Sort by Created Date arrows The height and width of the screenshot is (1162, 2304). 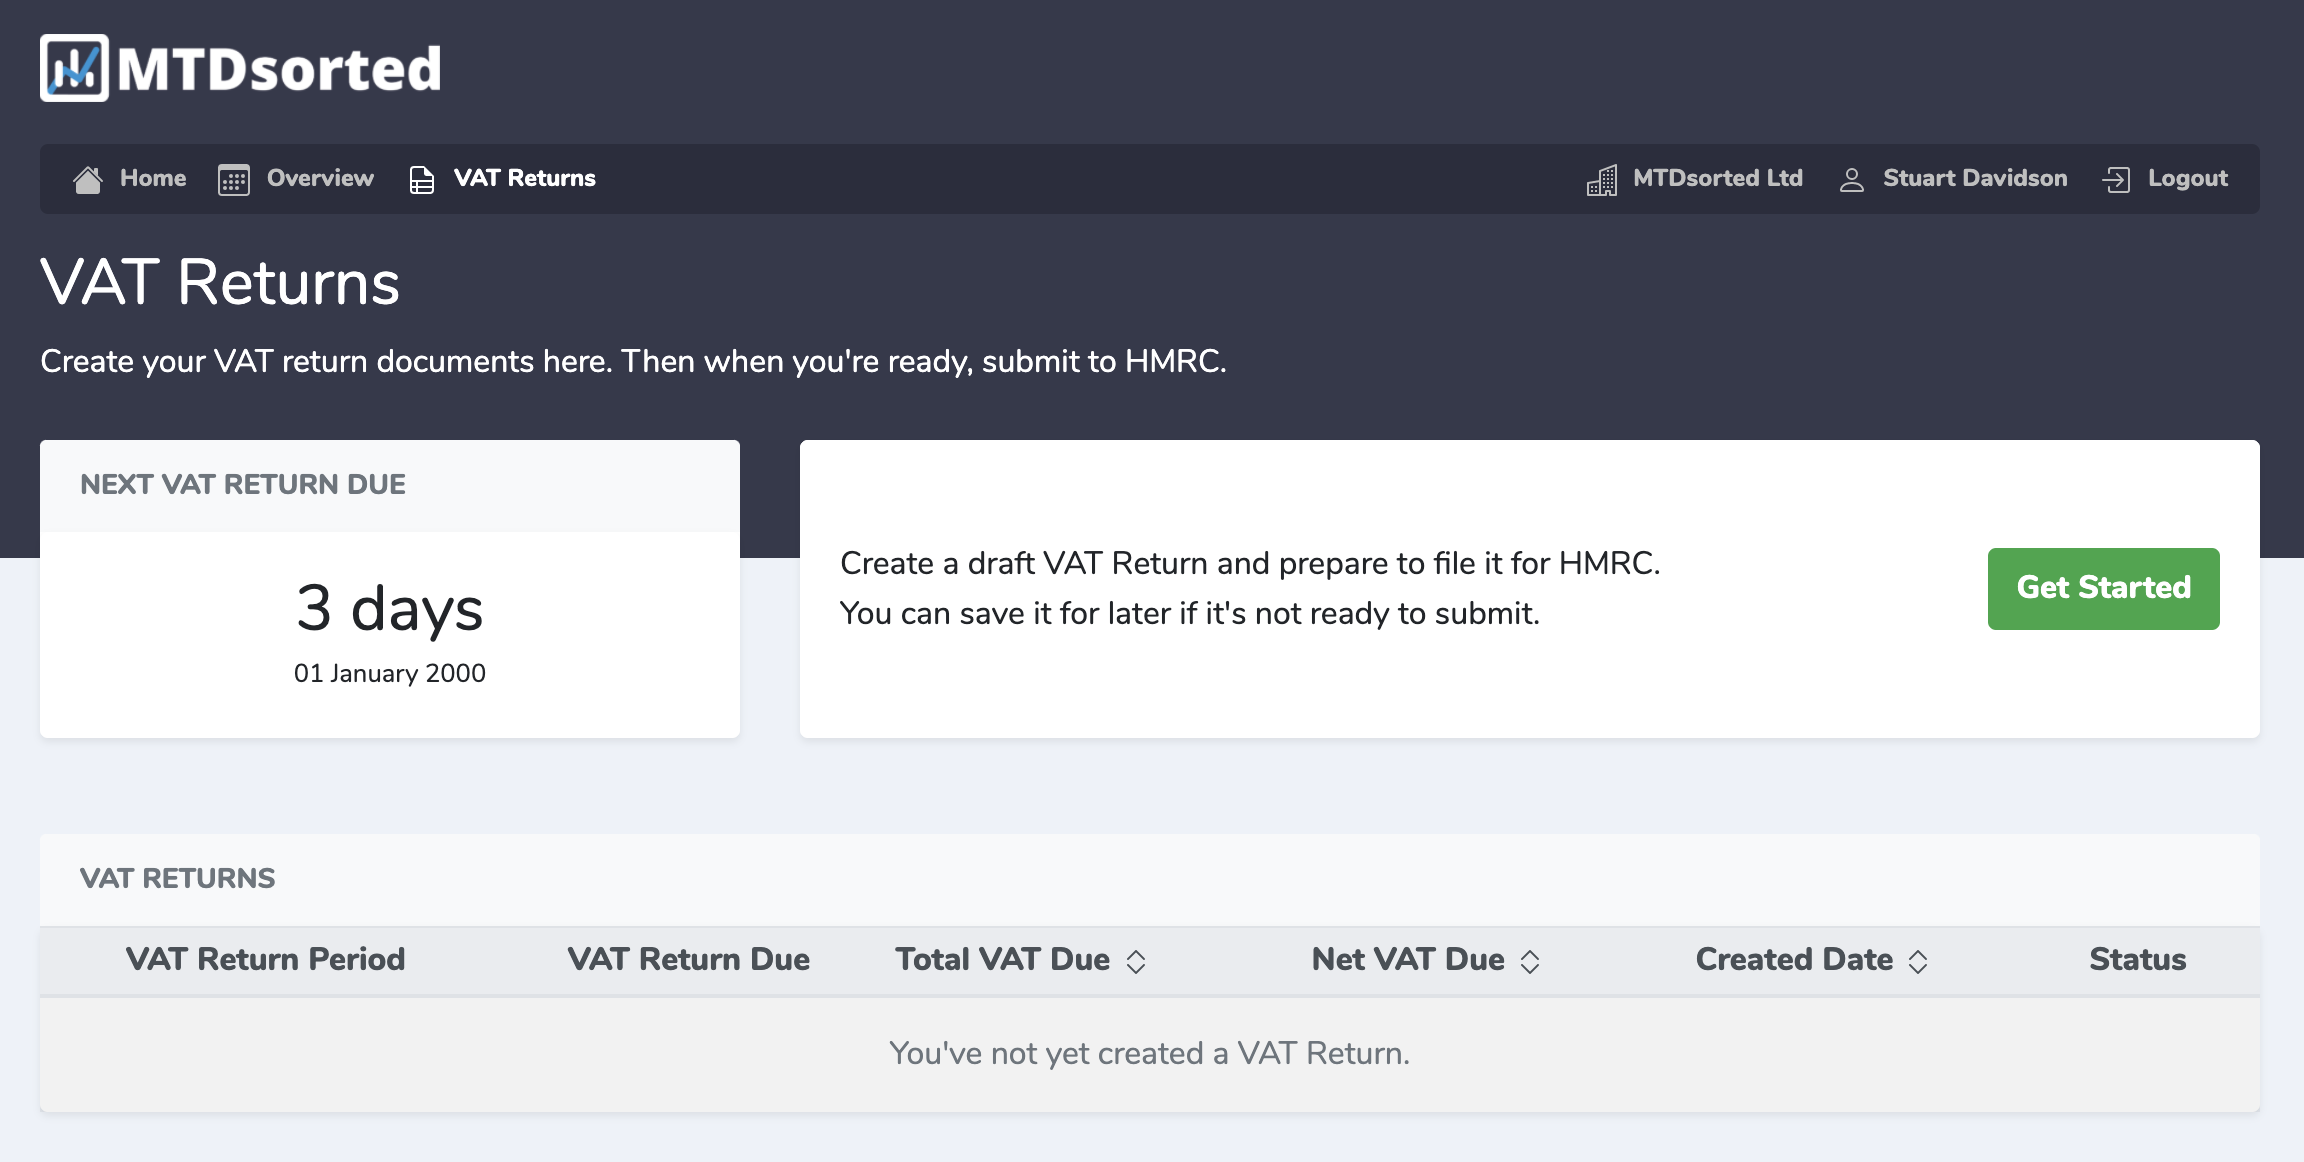(x=1918, y=961)
